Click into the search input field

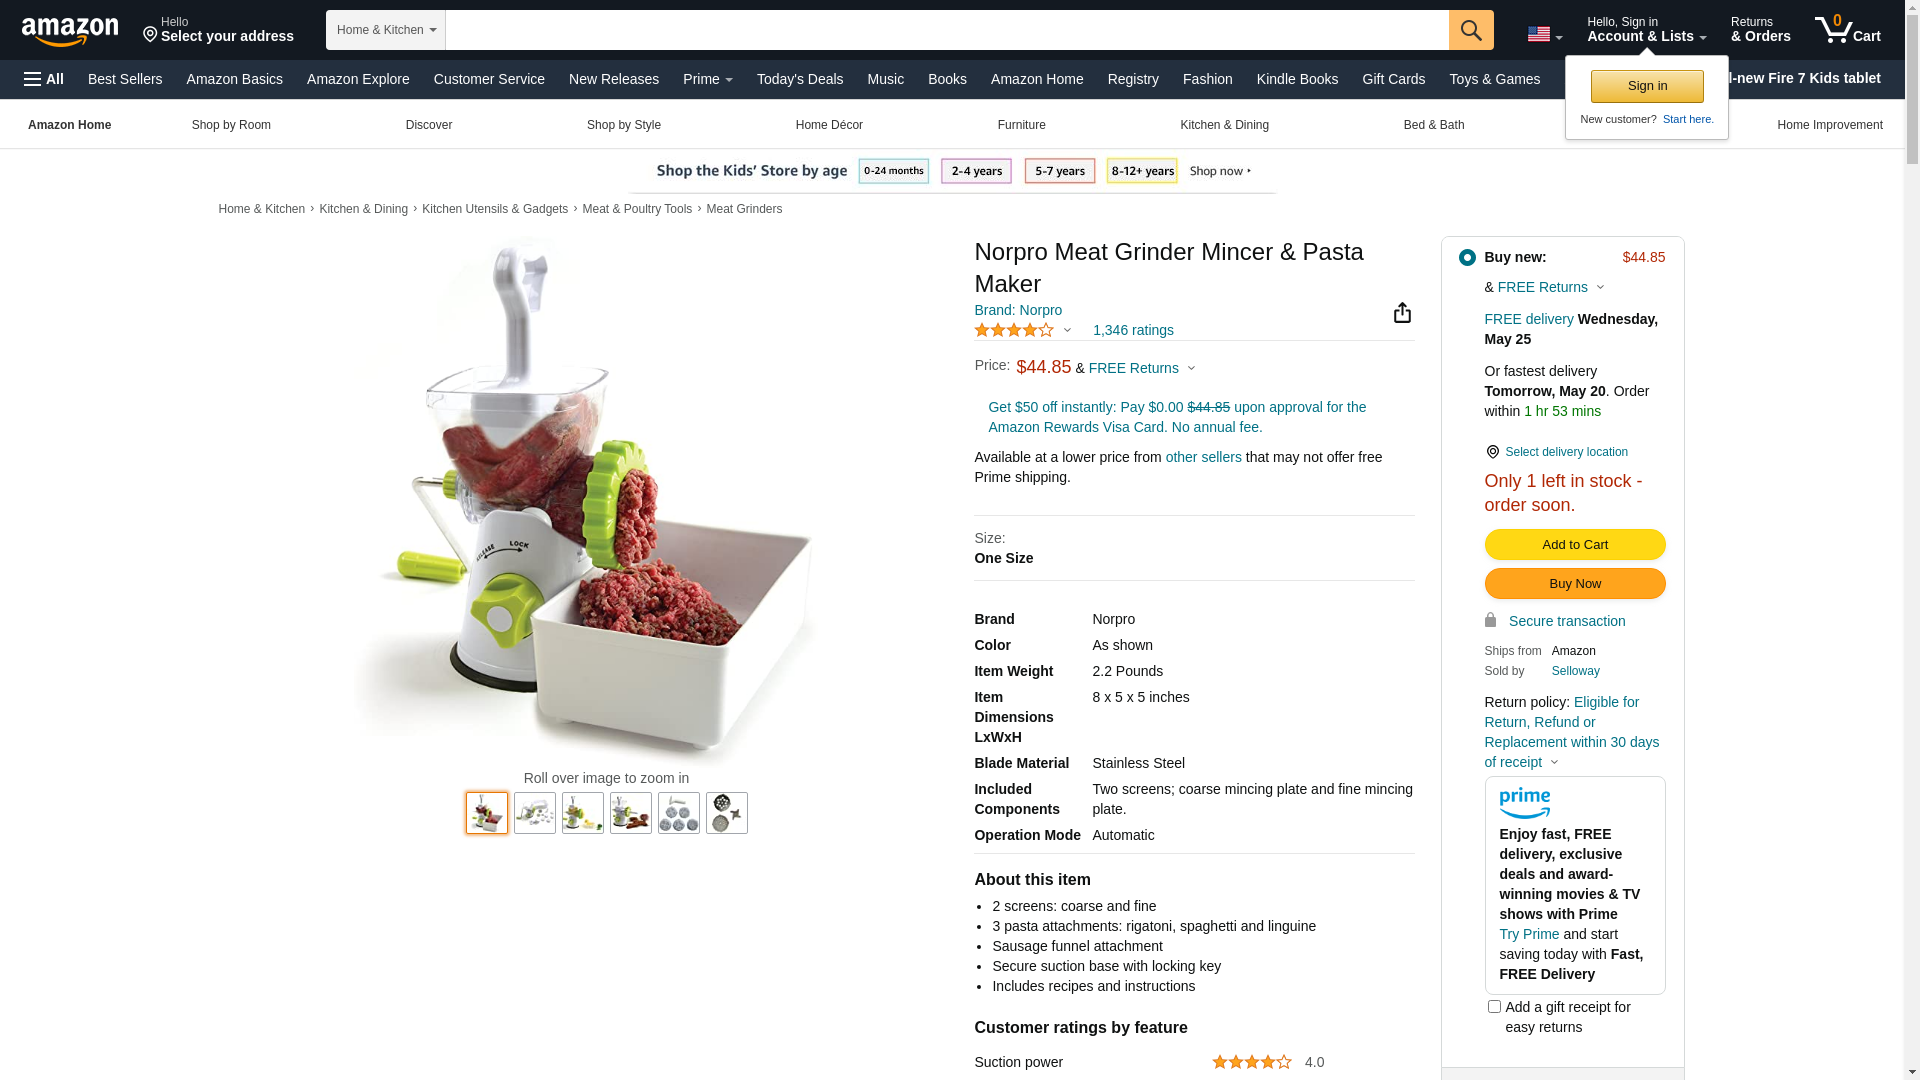[947, 30]
